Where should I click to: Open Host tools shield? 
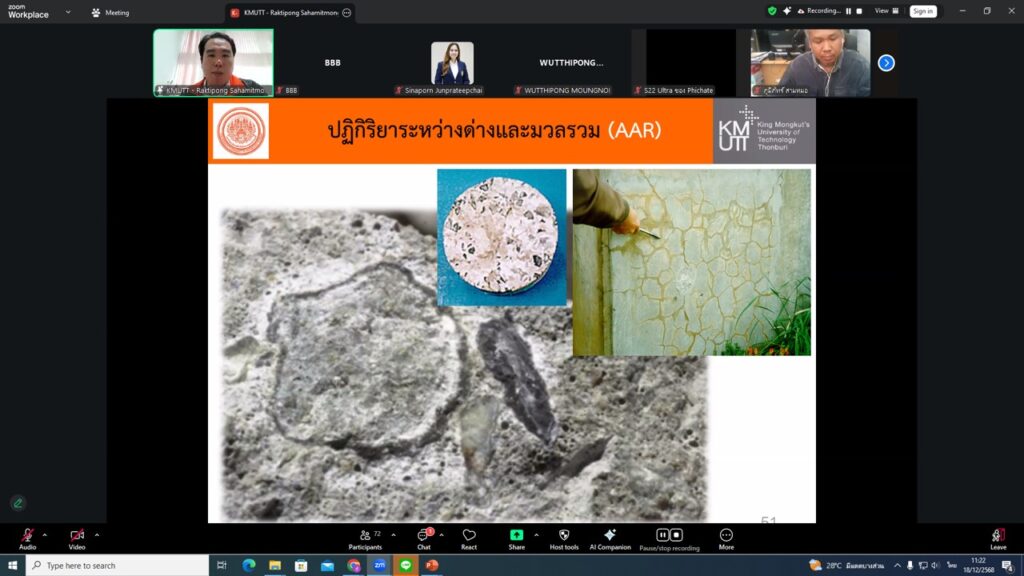click(564, 536)
